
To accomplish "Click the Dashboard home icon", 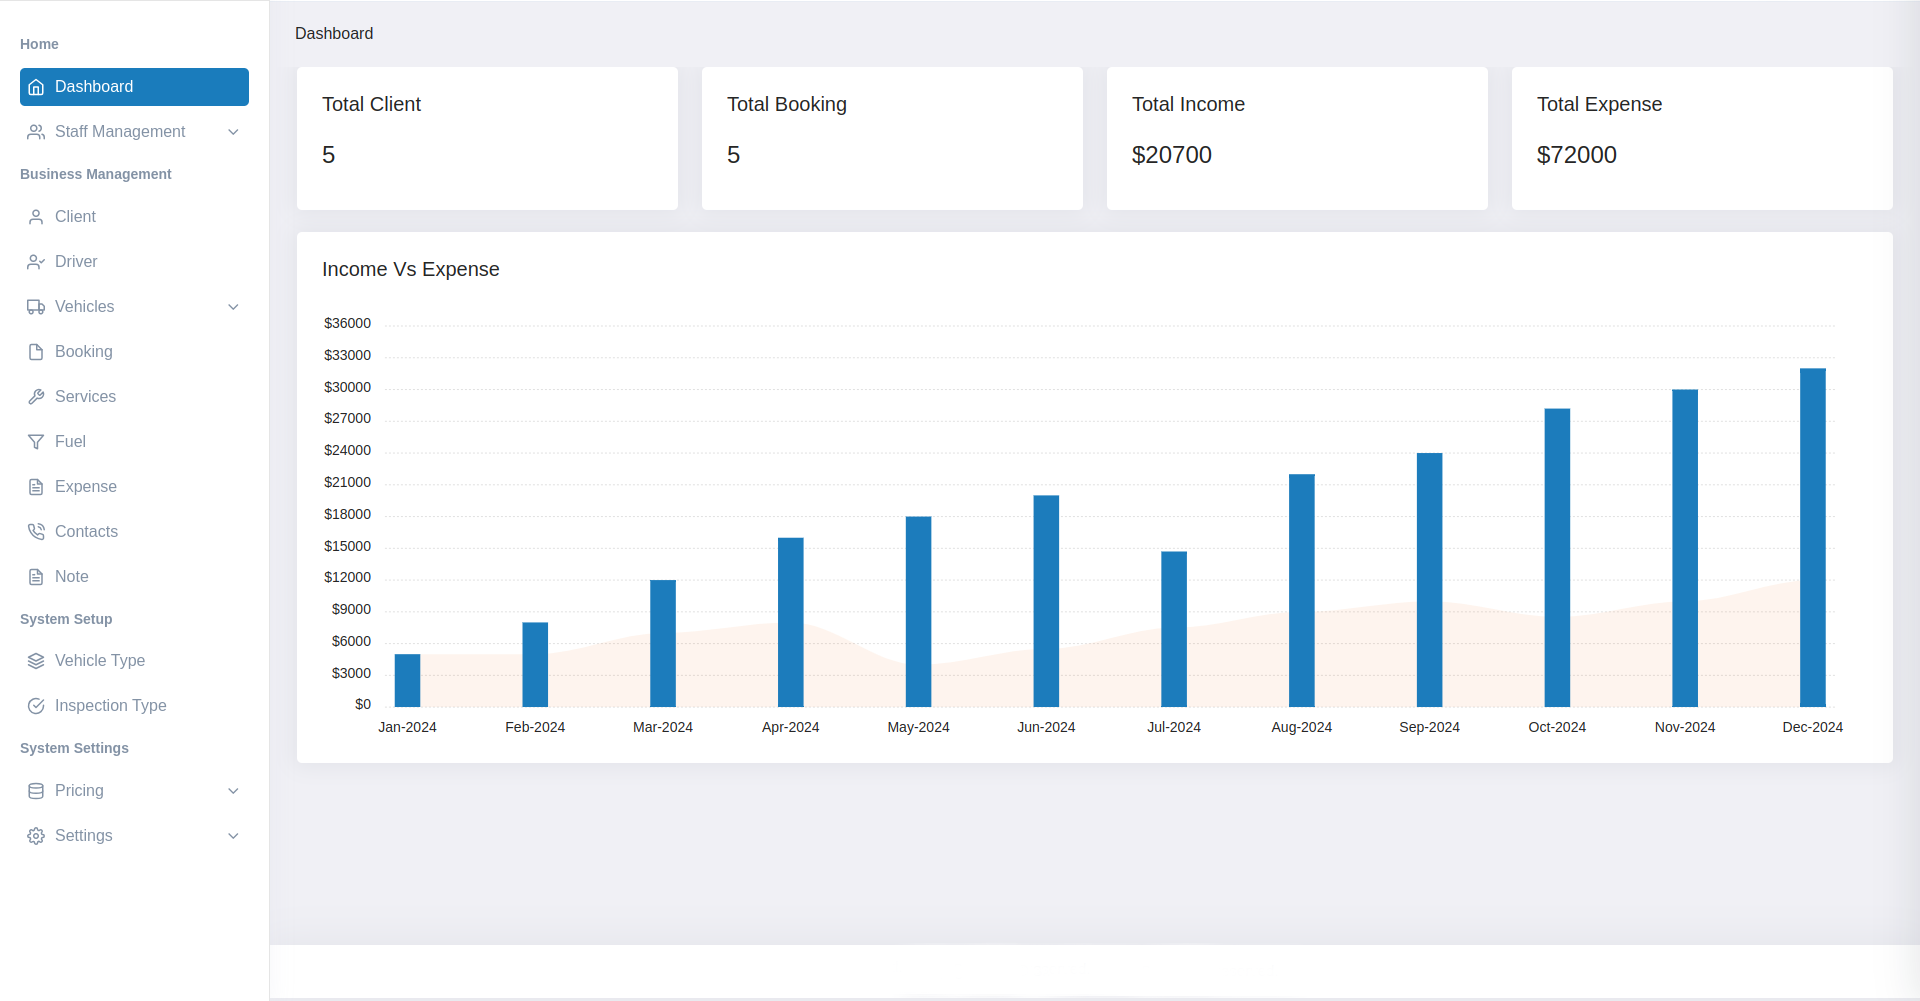I will (36, 87).
